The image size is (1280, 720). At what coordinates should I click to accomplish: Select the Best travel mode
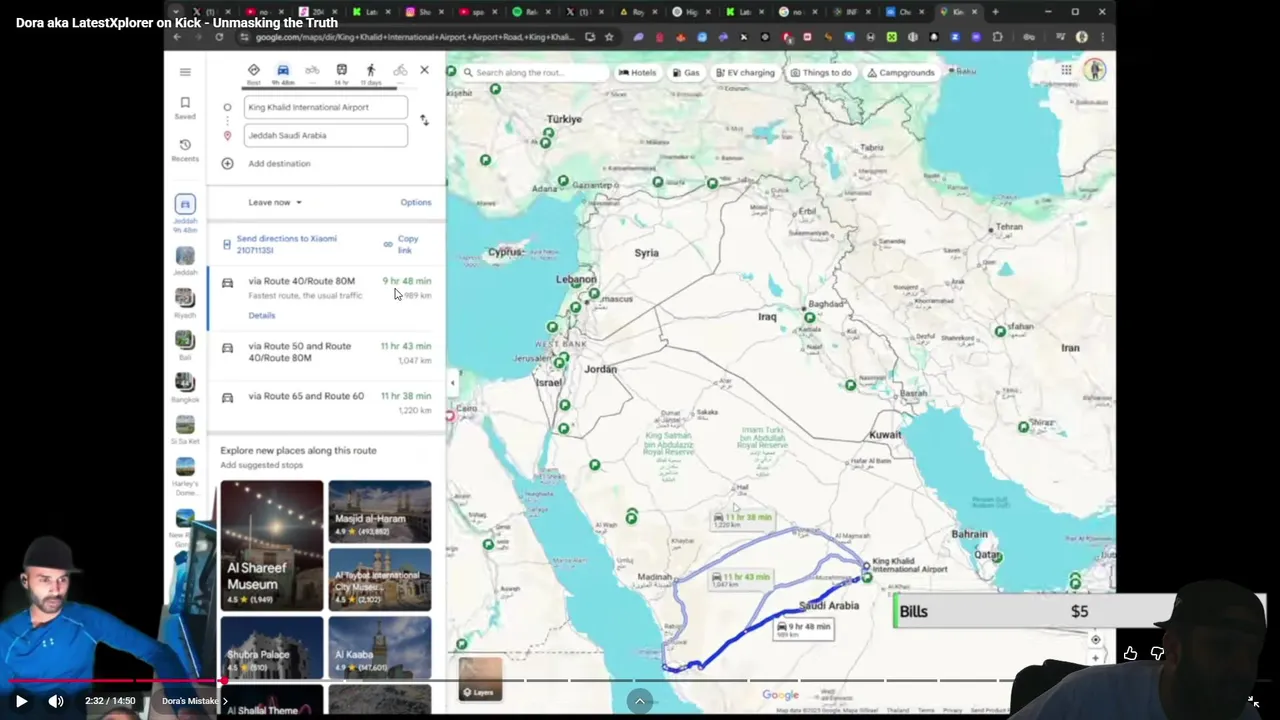pos(253,73)
